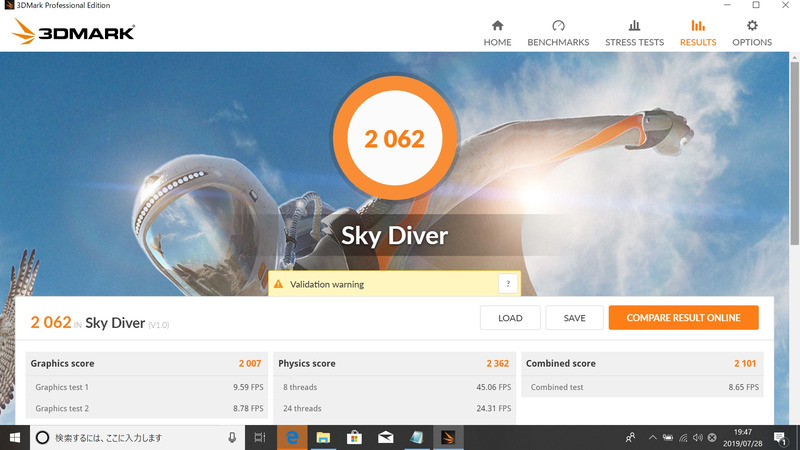
Task: Click the Cortana circle icon
Action: 42,438
